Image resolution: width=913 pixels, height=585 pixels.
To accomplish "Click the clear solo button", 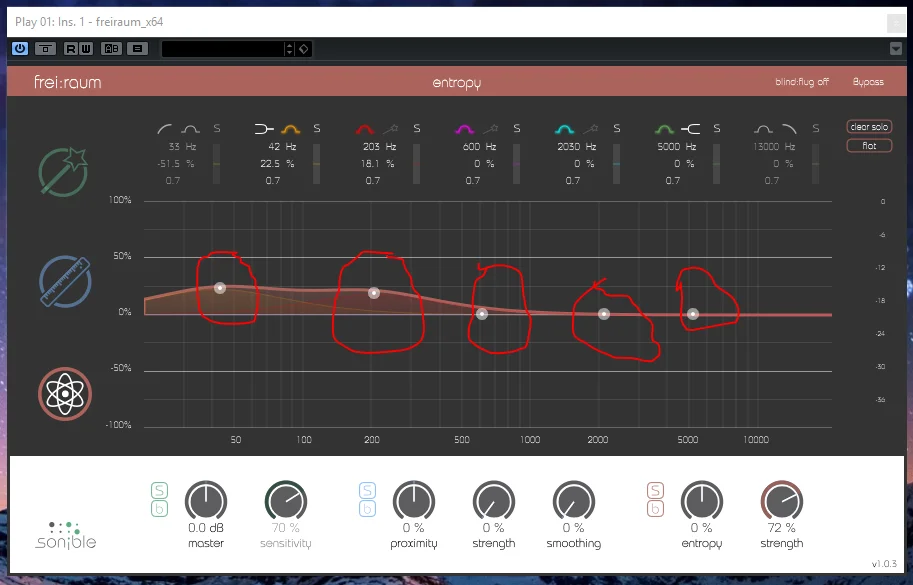I will 869,127.
